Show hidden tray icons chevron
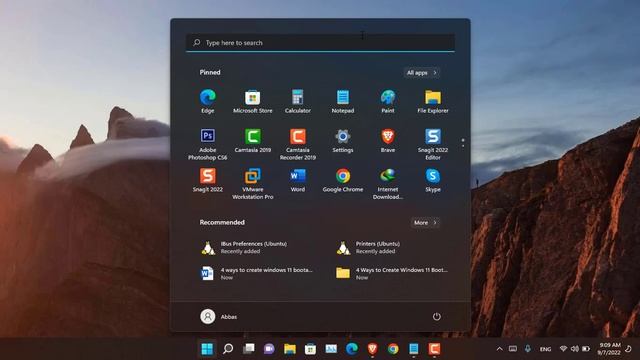The width and height of the screenshot is (640, 360). [499, 349]
